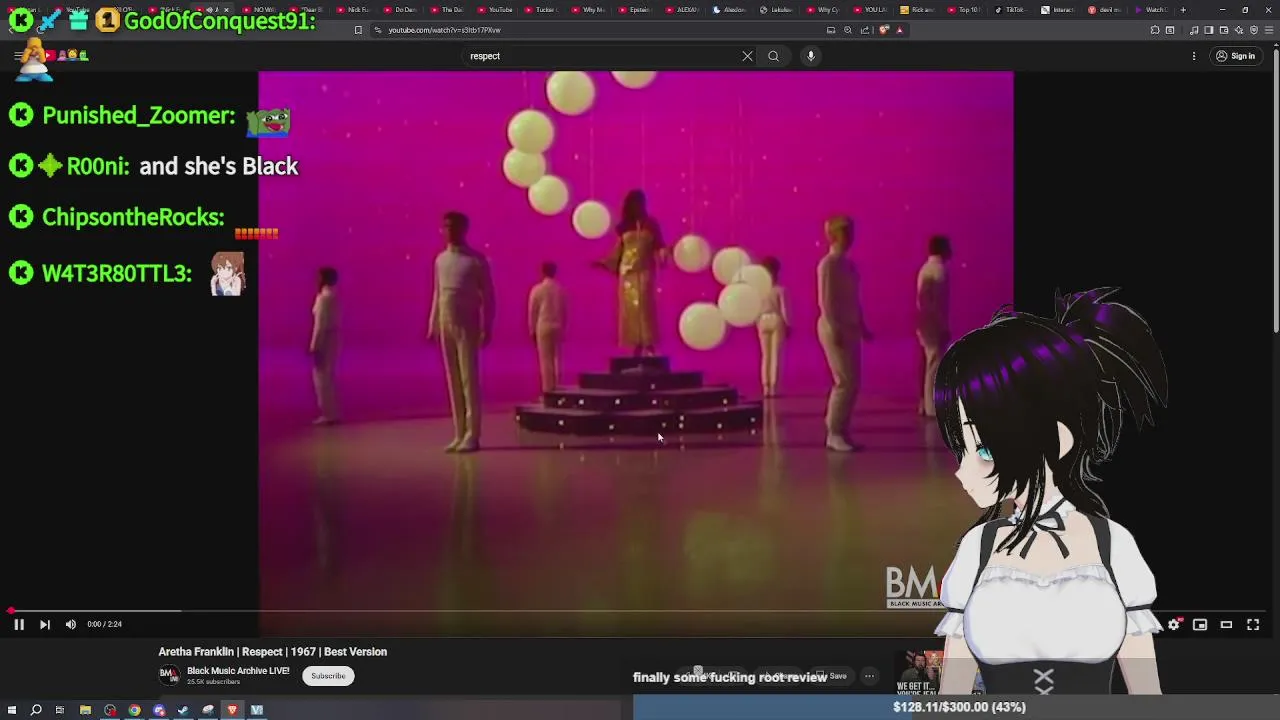Click the YouTube search magnifier button
This screenshot has width=1280, height=720.
773,56
